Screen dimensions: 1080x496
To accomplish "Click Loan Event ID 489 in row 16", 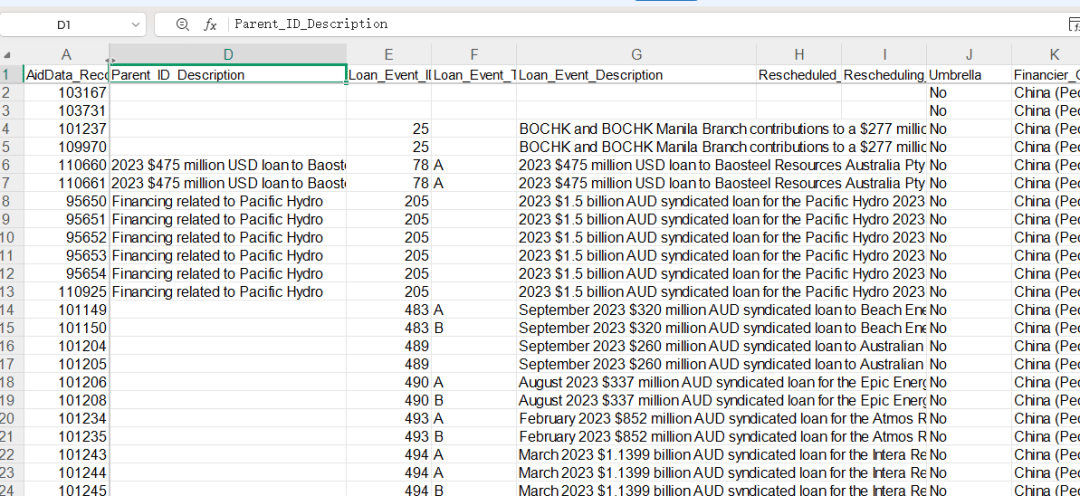I will pyautogui.click(x=390, y=346).
